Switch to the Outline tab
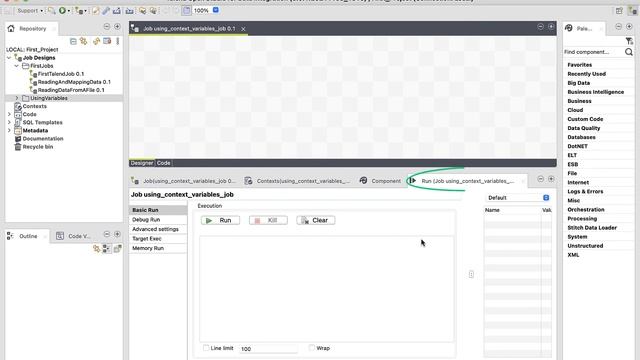This screenshot has height=360, width=640. click(28, 236)
